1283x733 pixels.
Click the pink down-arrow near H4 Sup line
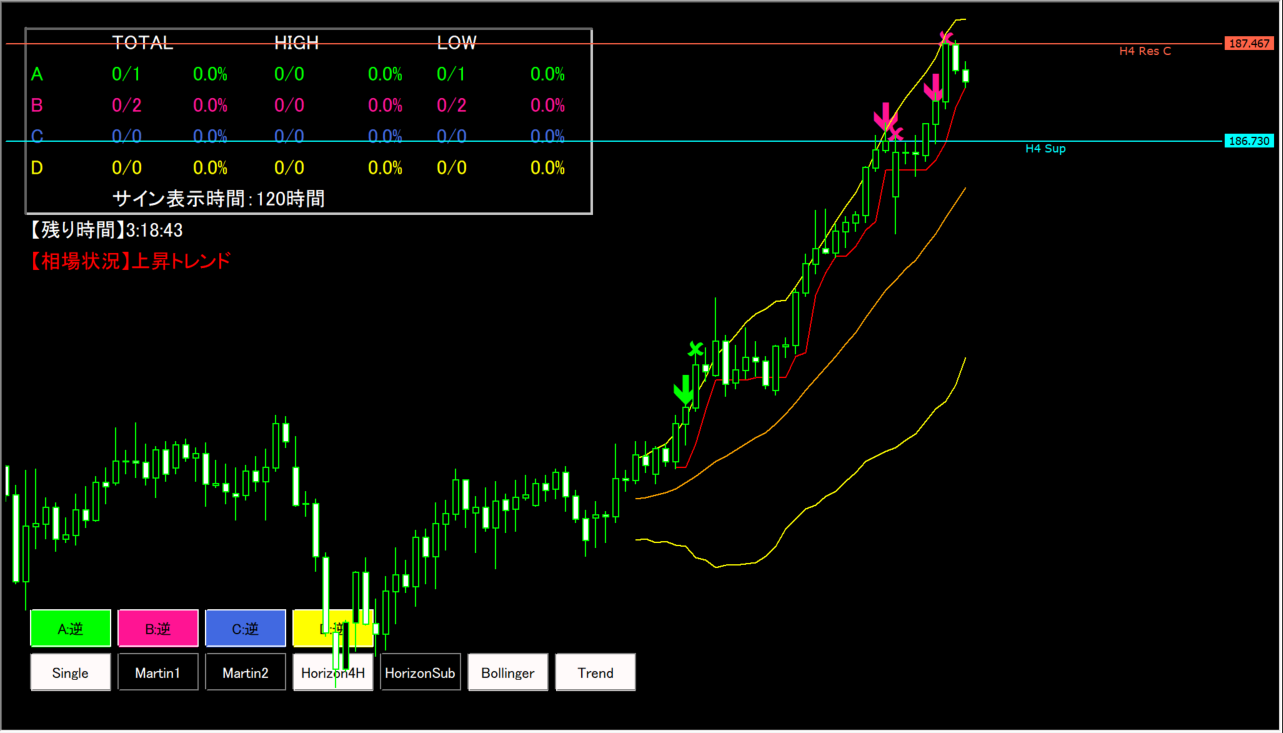tap(883, 117)
